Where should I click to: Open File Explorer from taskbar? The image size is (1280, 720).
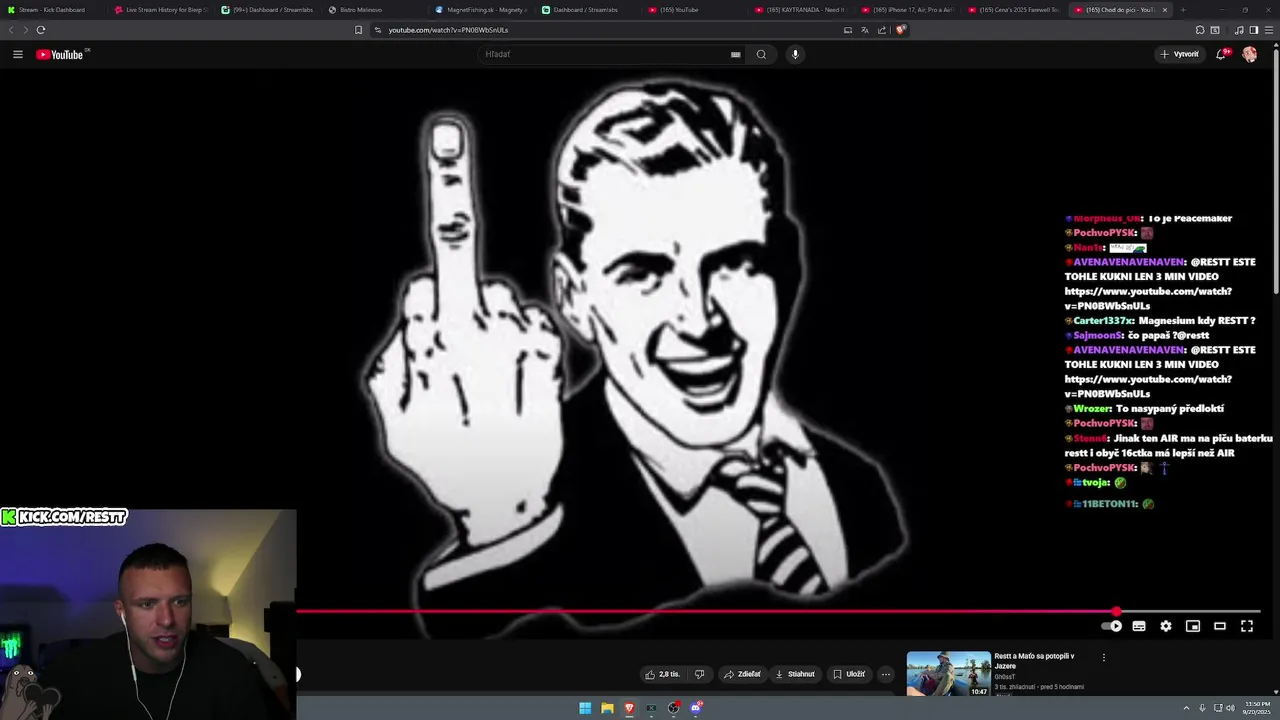(607, 708)
